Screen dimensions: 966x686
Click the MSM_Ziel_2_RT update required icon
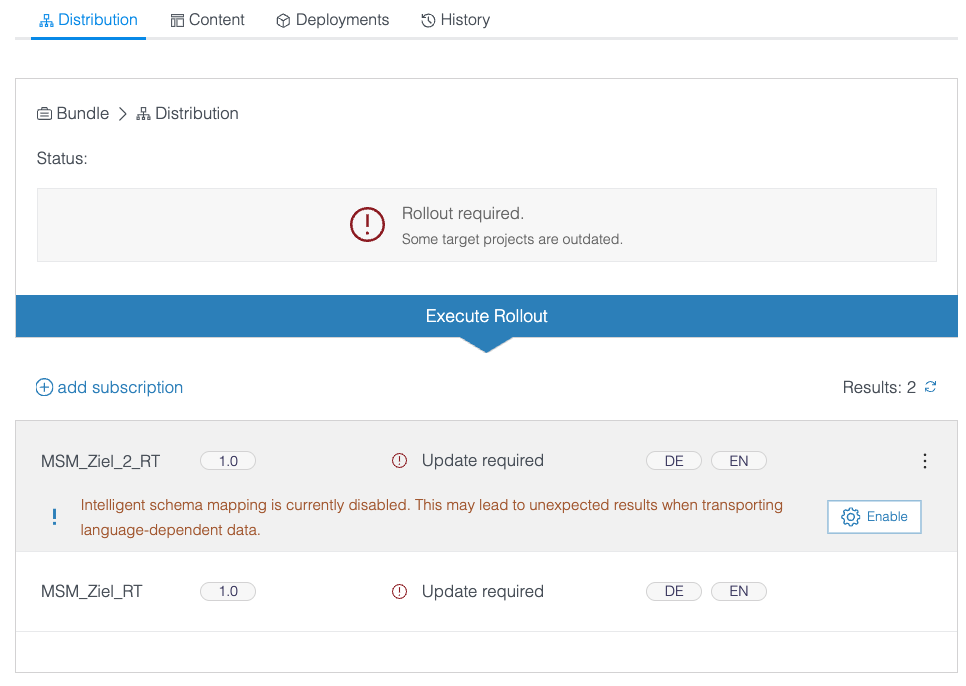[x=400, y=461]
